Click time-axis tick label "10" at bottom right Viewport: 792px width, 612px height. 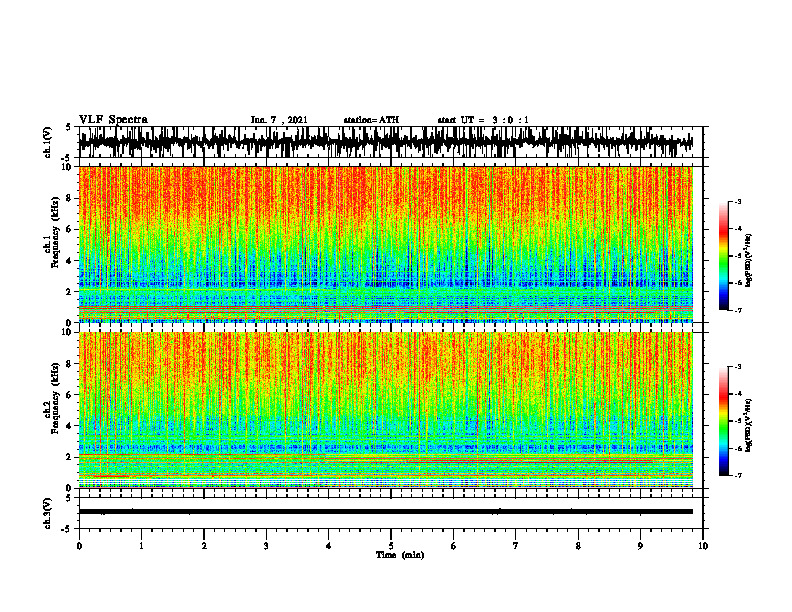(703, 546)
